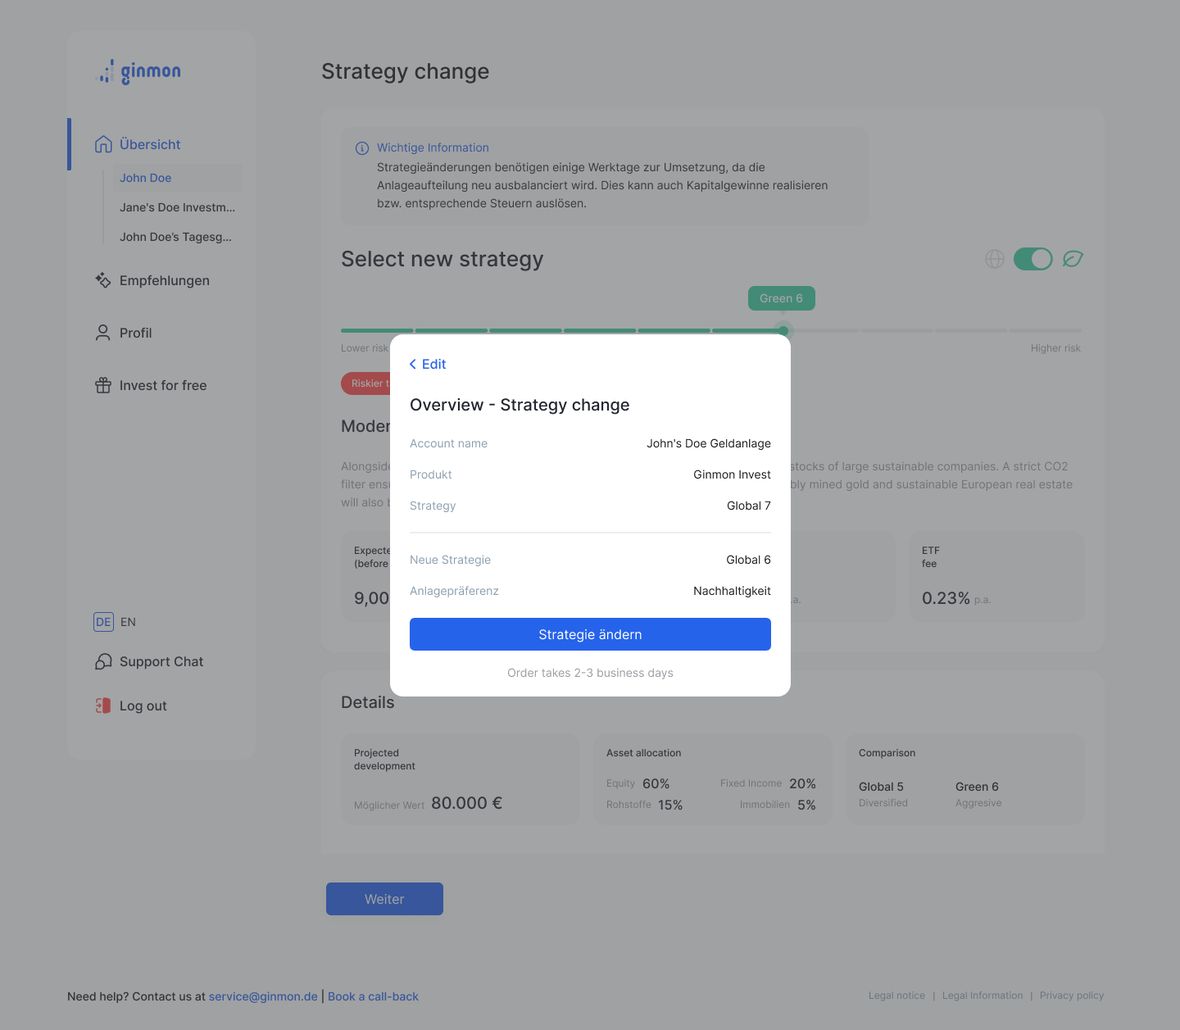1180x1030 pixels.
Task: Open Legal information link
Action: [982, 995]
